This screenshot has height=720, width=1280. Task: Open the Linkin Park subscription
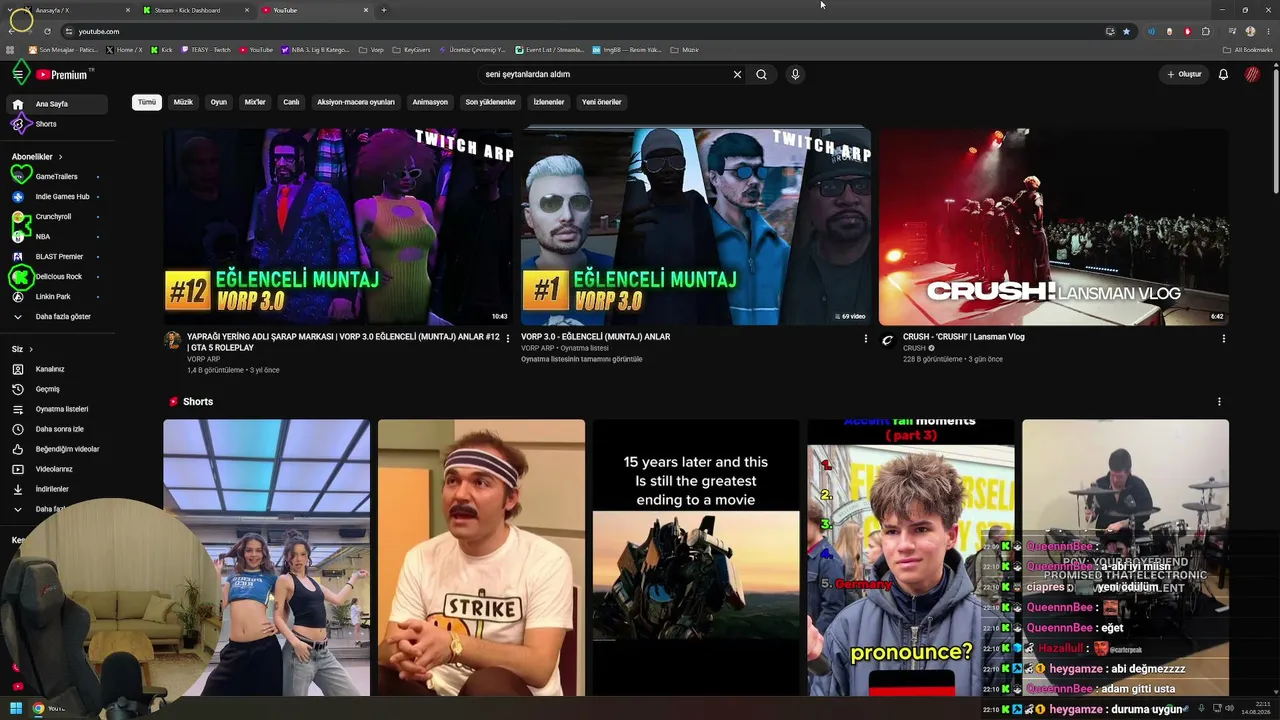tap(56, 297)
